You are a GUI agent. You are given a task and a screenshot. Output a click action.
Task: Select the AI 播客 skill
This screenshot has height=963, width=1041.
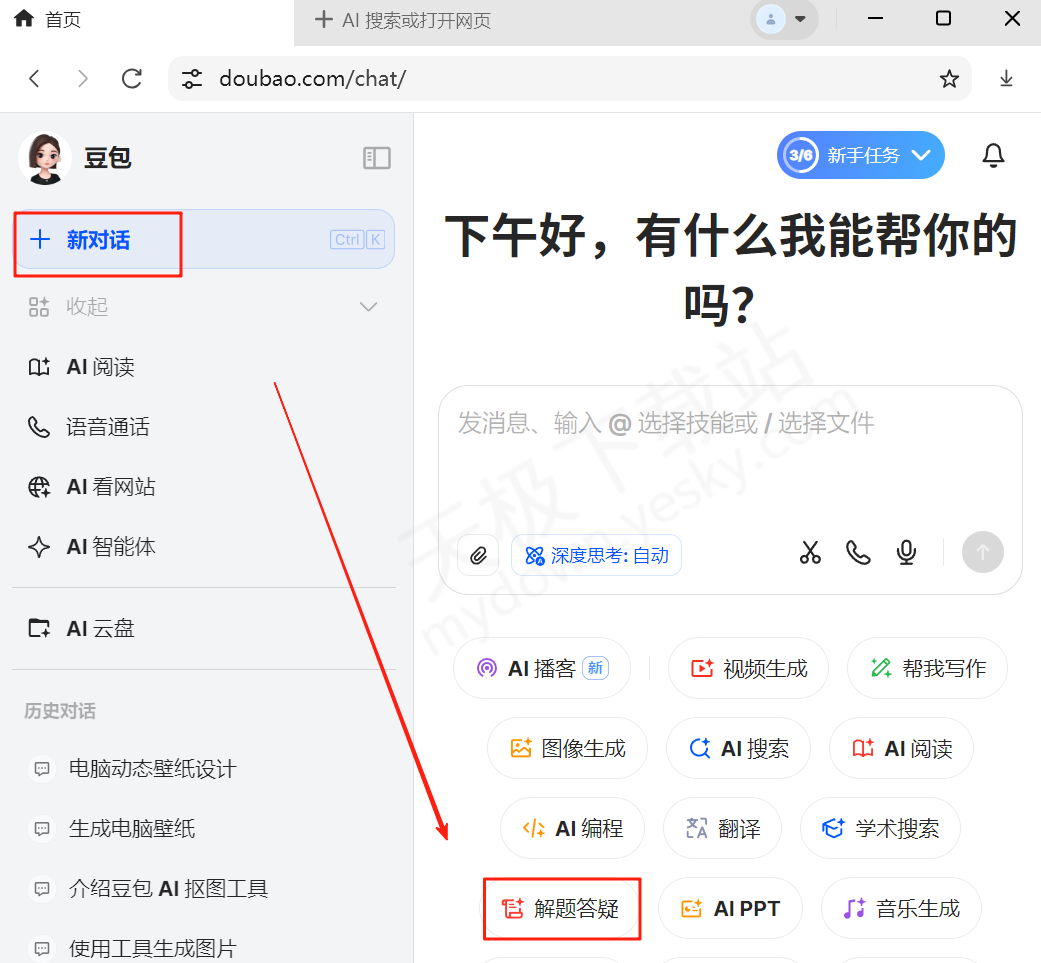[x=542, y=668]
